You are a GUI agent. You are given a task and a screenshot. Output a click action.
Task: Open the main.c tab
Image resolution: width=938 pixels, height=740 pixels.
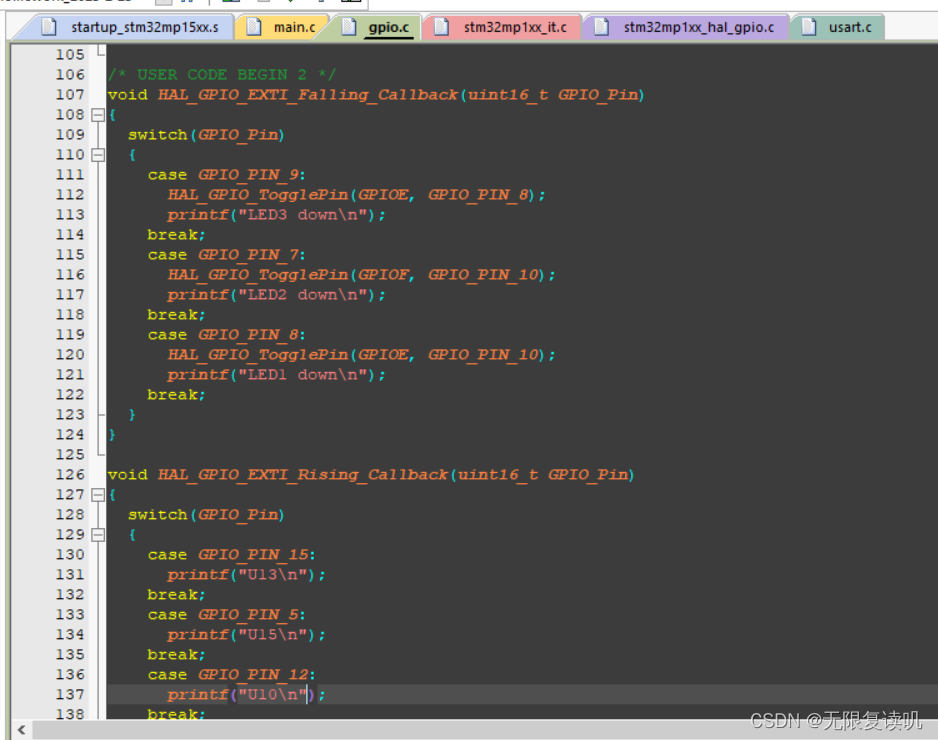coord(281,28)
